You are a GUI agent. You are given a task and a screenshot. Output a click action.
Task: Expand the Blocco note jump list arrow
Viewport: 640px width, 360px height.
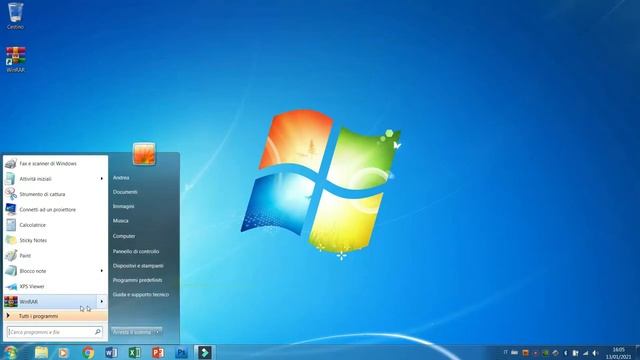pos(102,271)
